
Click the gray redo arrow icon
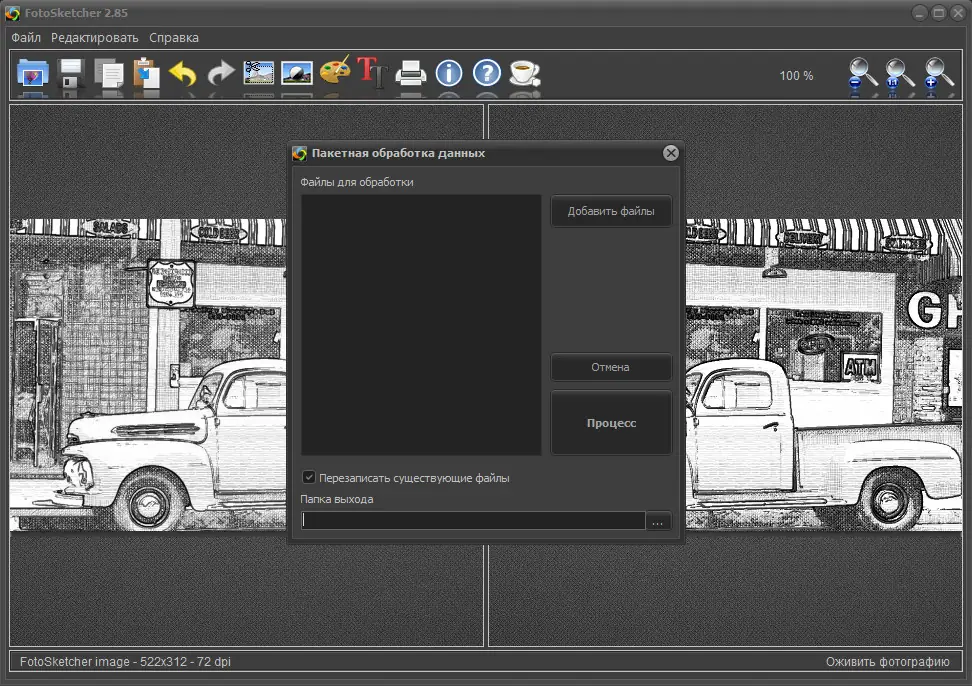pos(220,74)
